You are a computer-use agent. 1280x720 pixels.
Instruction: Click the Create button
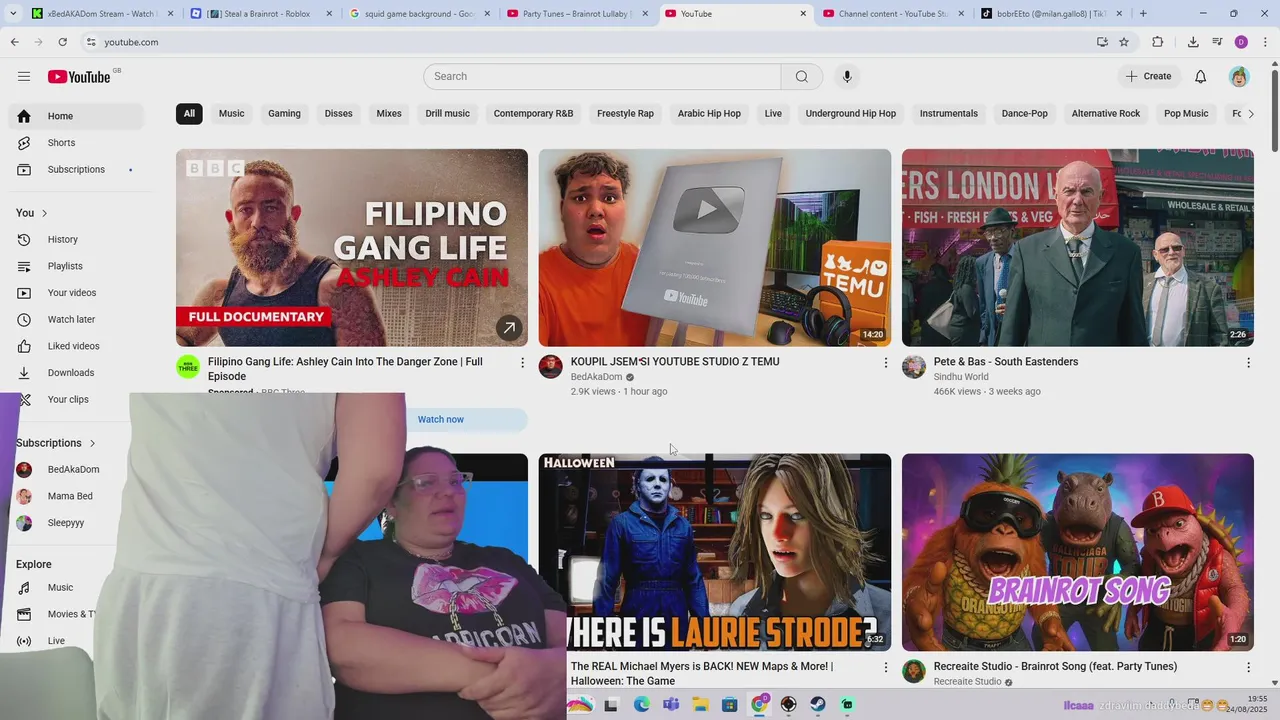point(1148,76)
